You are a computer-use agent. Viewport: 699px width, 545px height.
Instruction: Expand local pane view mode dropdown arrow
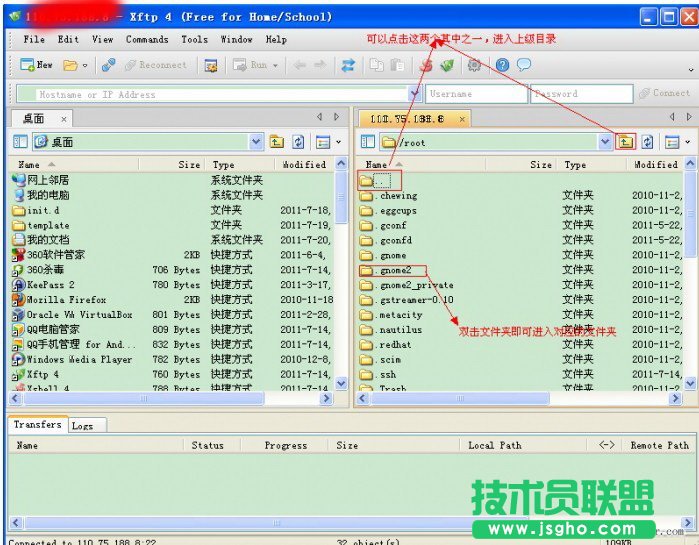click(x=339, y=142)
